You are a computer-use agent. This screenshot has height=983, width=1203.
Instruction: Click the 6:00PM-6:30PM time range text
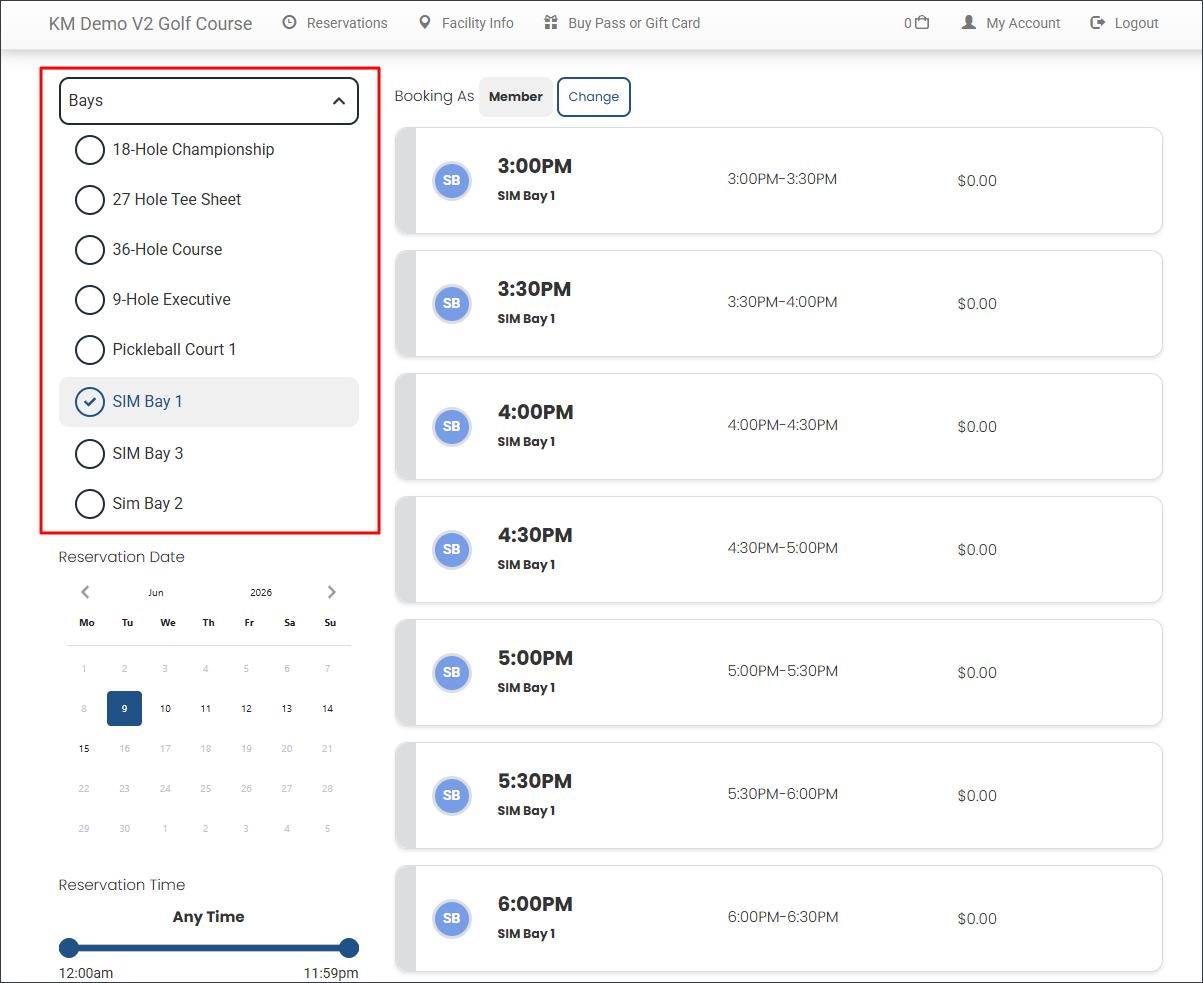pos(783,917)
